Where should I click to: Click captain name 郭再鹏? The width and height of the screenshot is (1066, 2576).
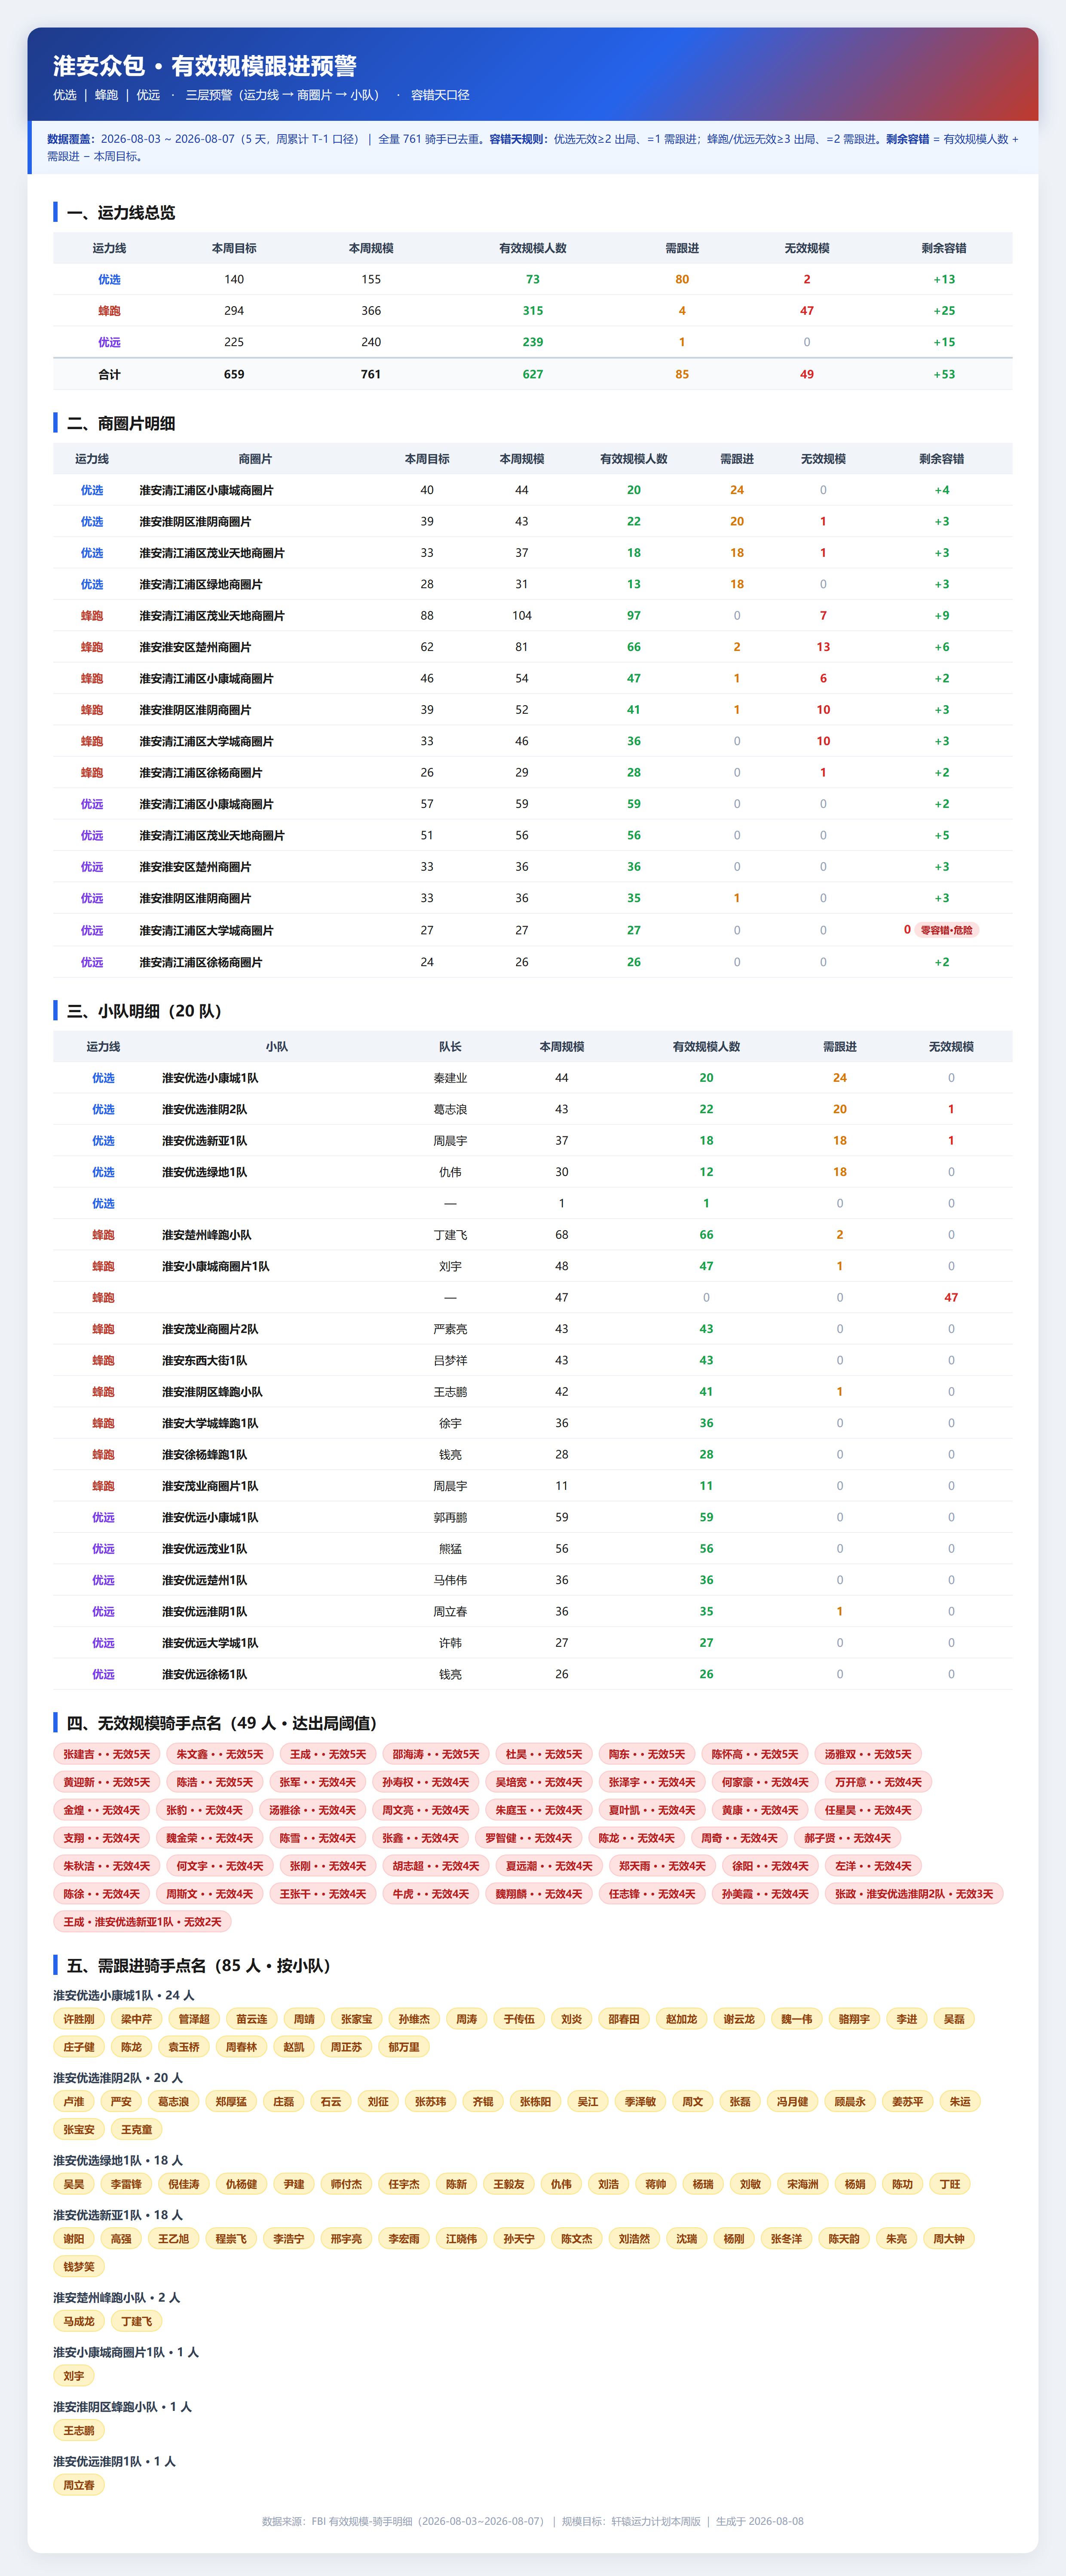click(450, 1518)
